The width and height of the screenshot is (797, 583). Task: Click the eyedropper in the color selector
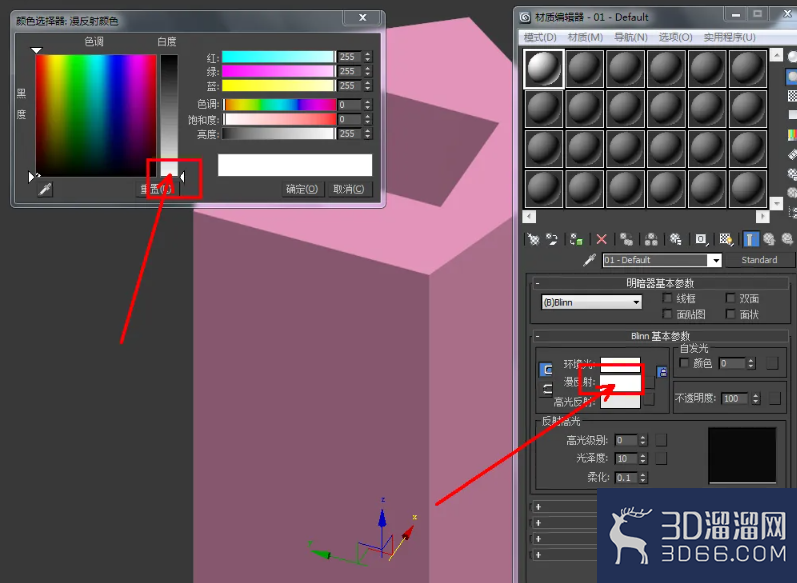pyautogui.click(x=45, y=190)
